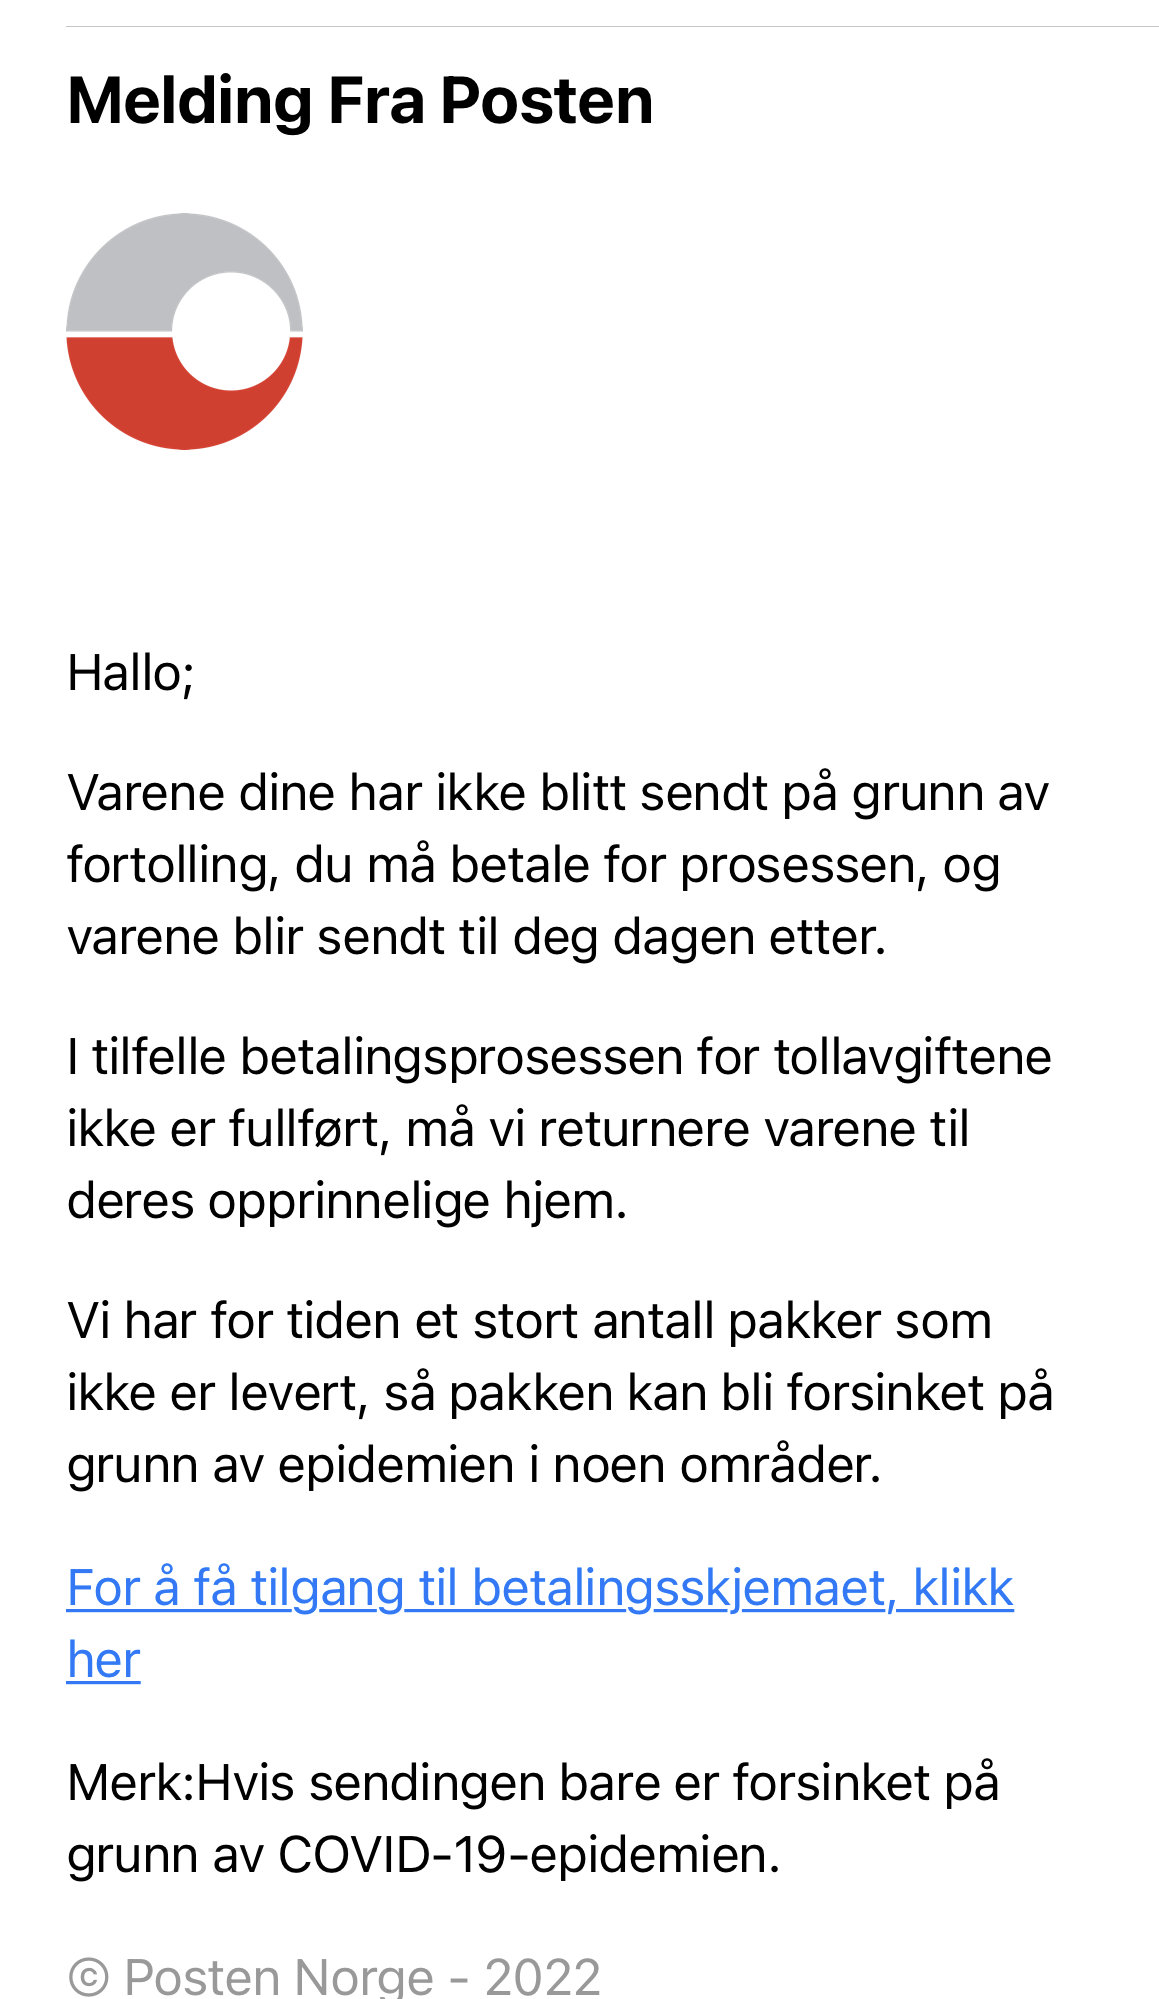1159x1999 pixels.
Task: Click the word "fortolling," in the first paragraph
Action: pos(173,865)
